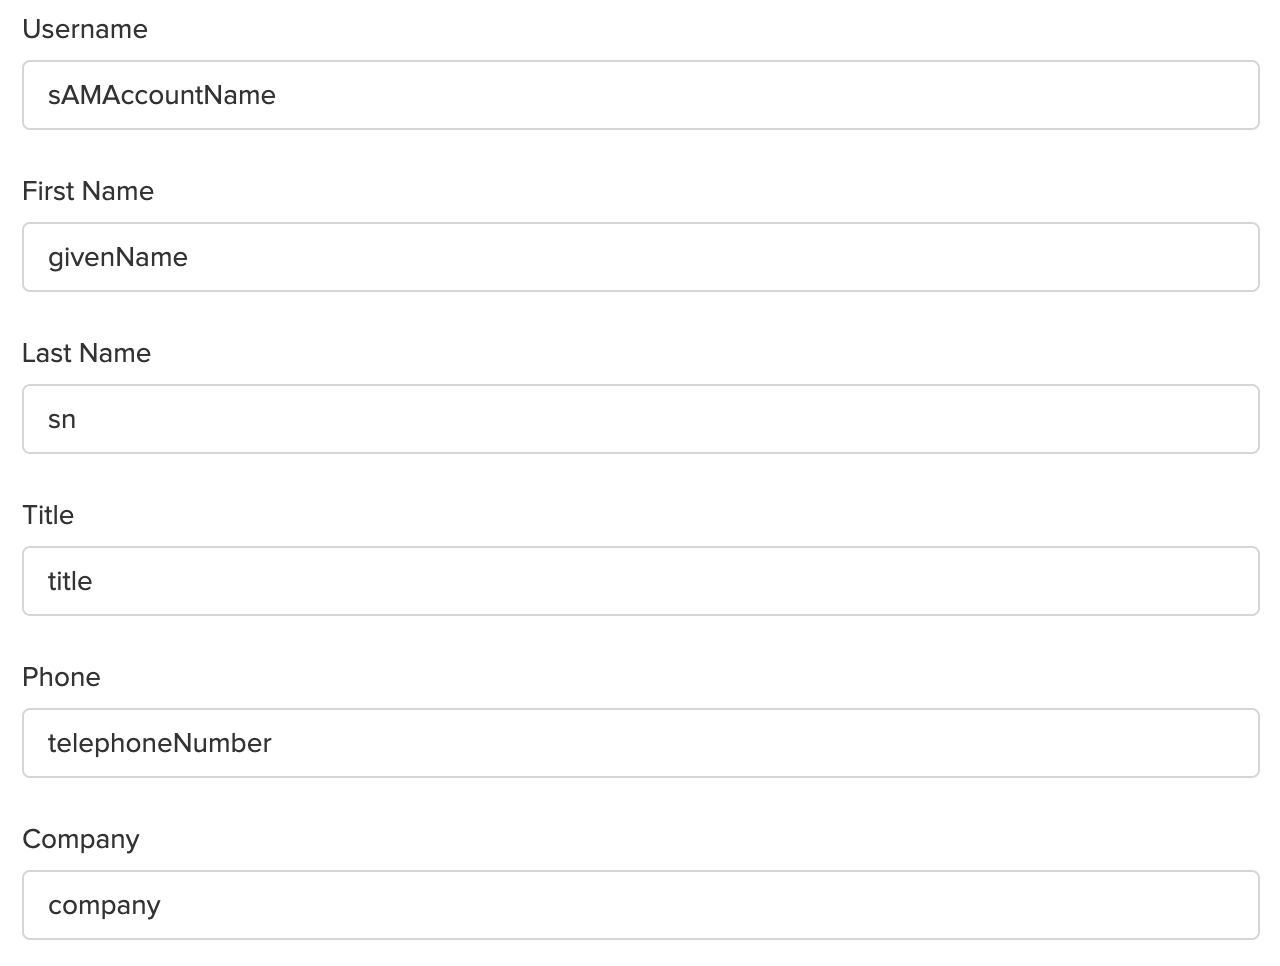Viewport: 1280px width, 966px height.
Task: Click the sAMAccountName value text
Action: point(162,95)
